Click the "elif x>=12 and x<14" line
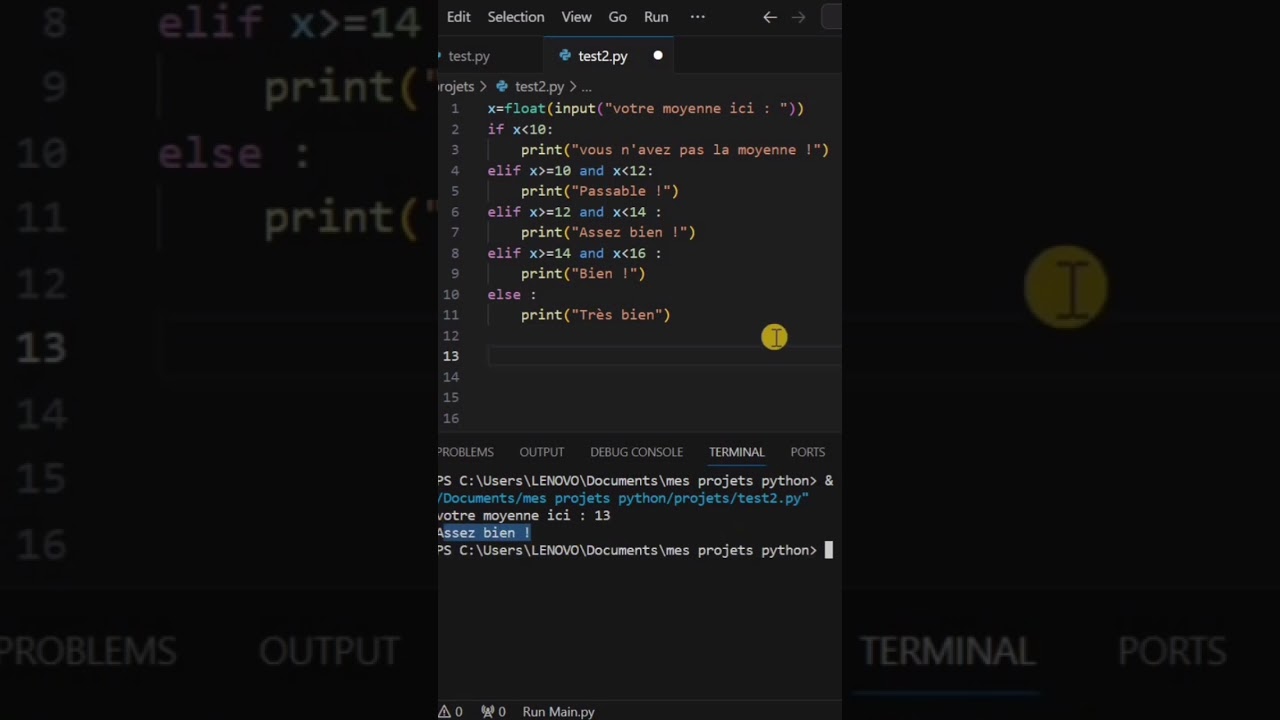The width and height of the screenshot is (1280, 720). click(x=574, y=212)
